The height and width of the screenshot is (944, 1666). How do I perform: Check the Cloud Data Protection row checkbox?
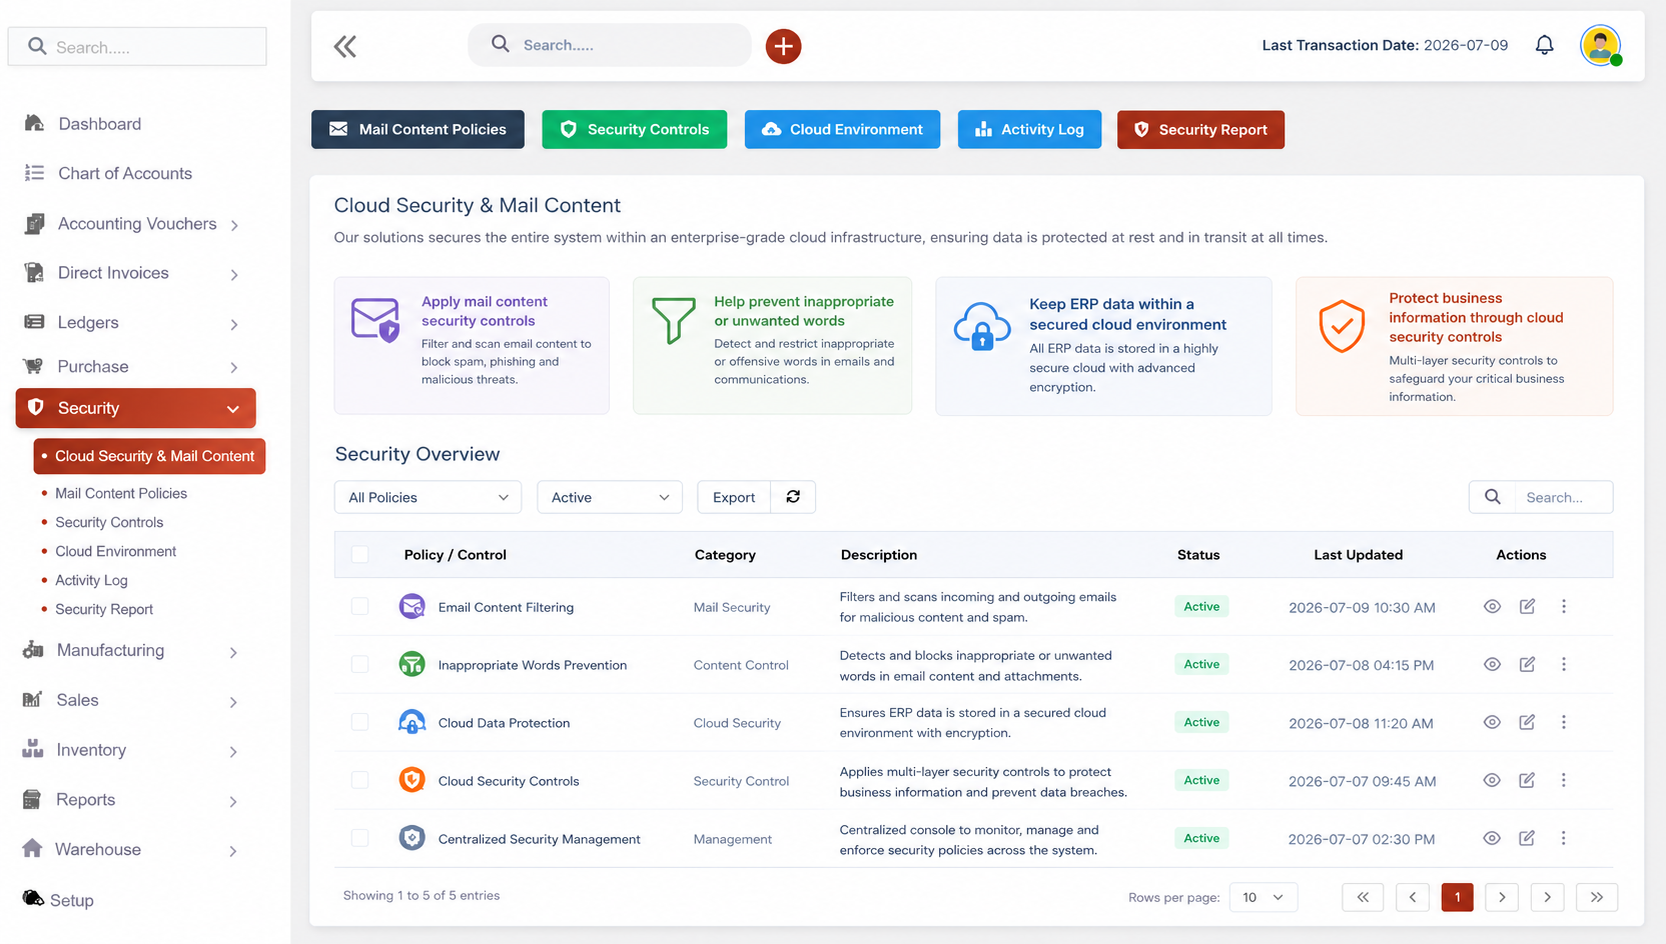[x=360, y=722]
